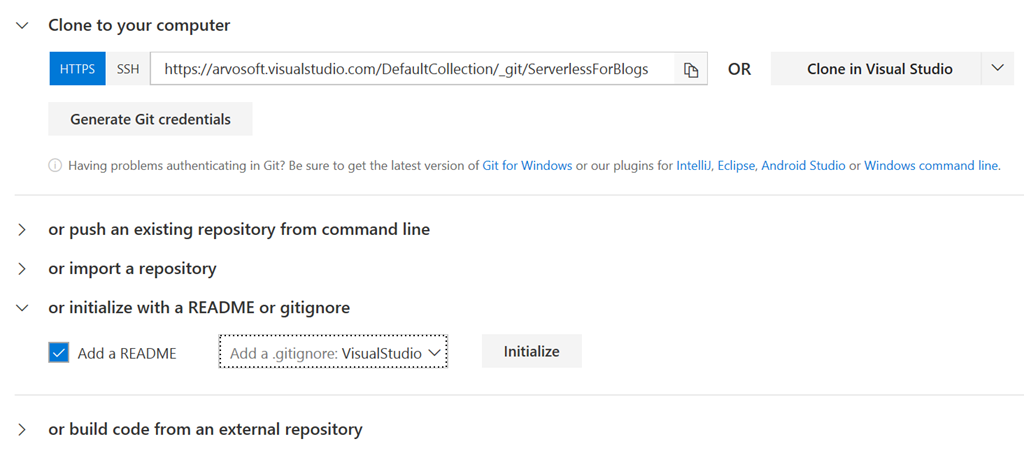Open the Windows command line link

point(930,166)
